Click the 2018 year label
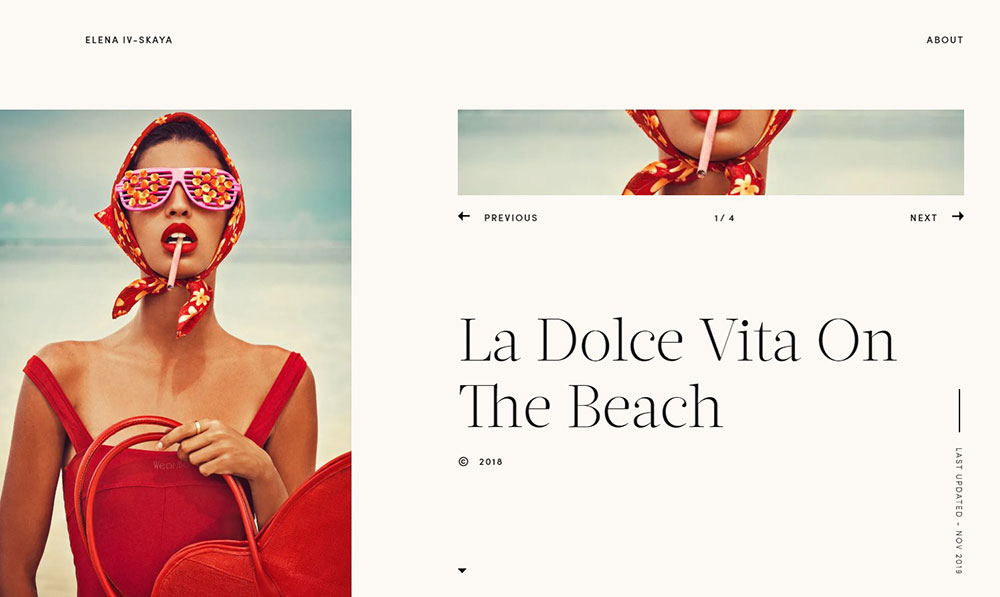 (490, 462)
